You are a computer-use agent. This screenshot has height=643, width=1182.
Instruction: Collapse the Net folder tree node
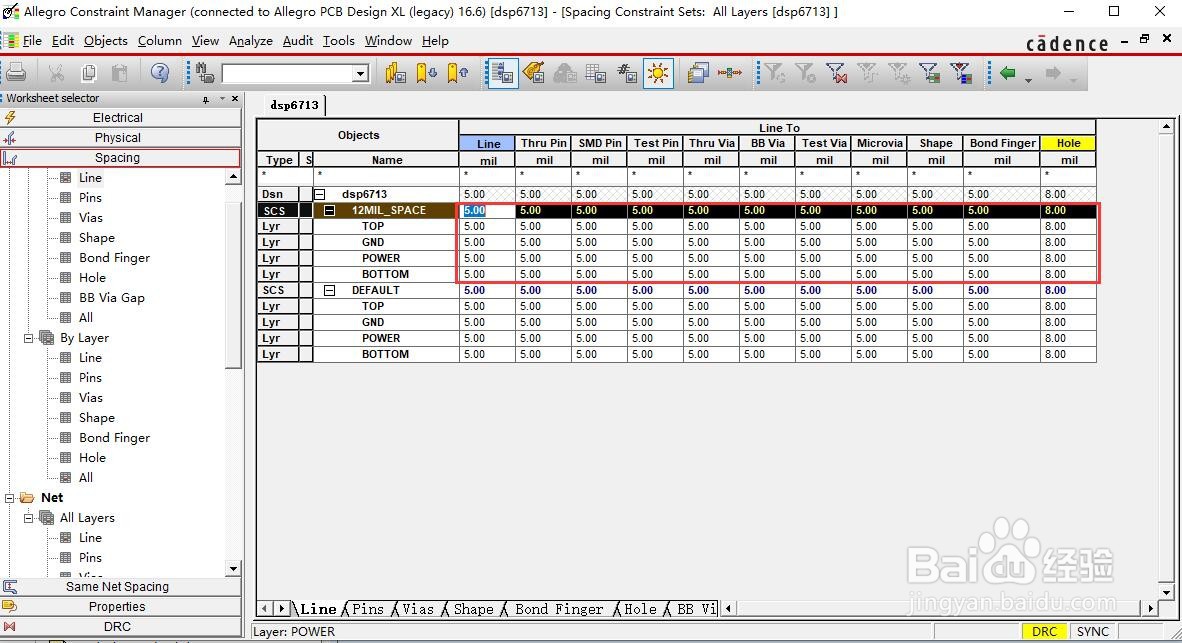tap(10, 498)
